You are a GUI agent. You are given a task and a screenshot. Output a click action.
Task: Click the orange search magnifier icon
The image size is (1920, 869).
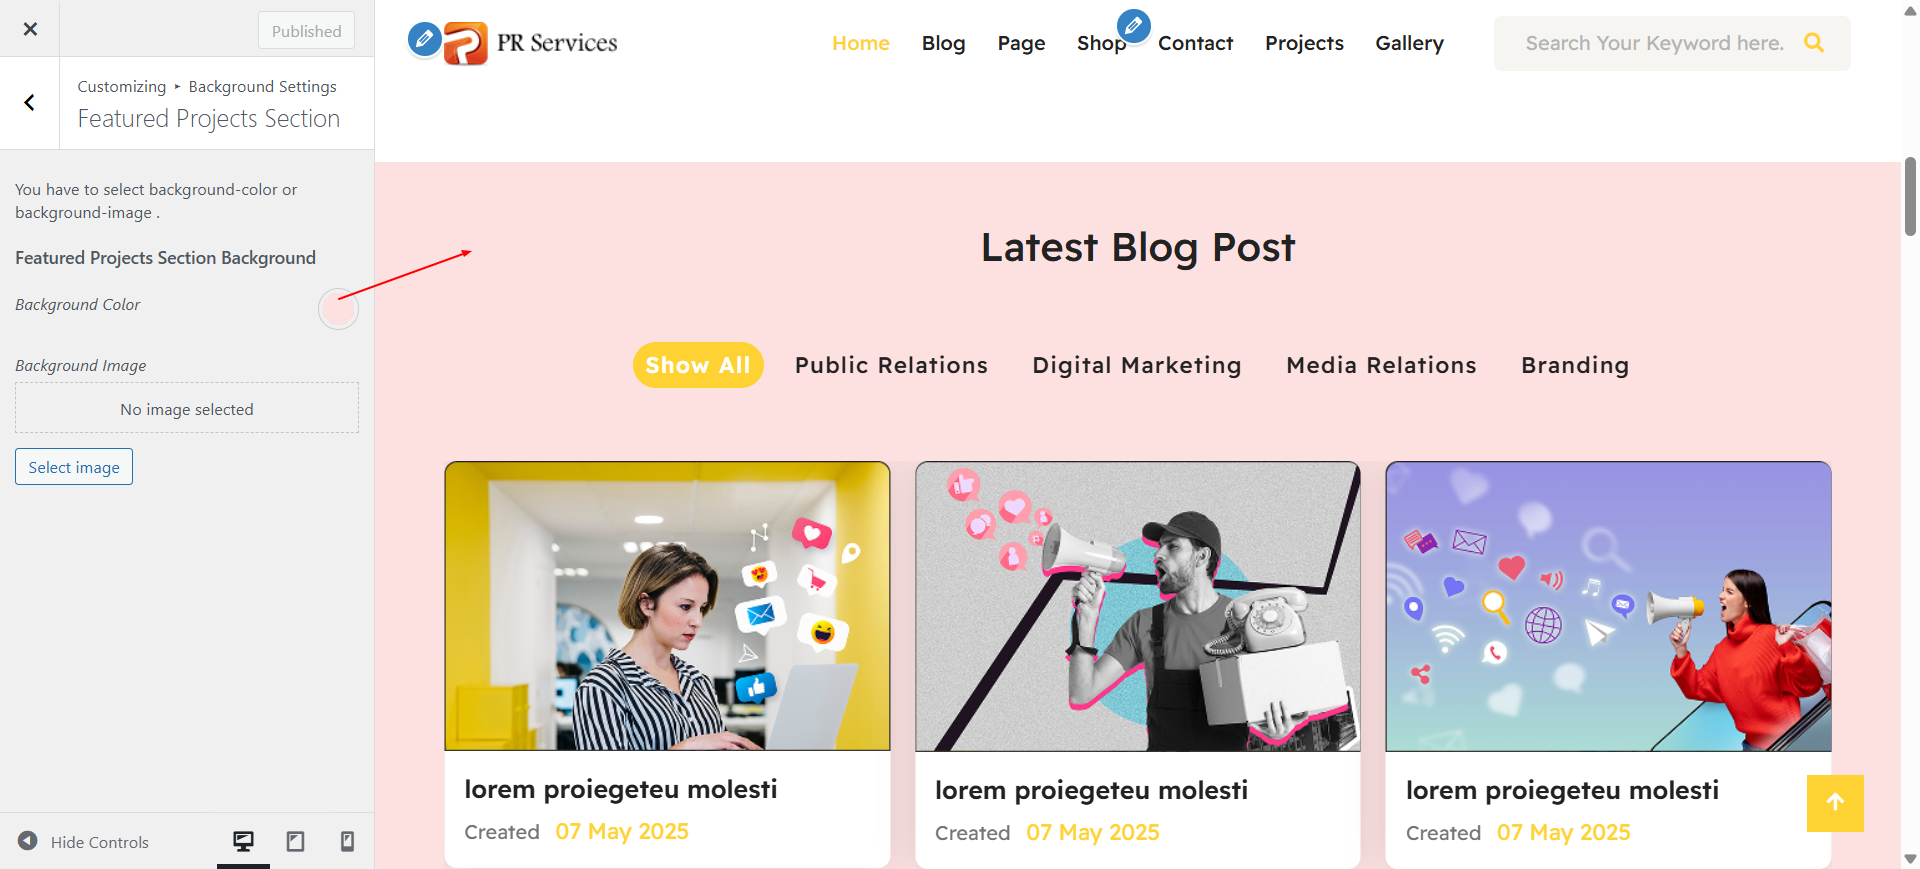point(1814,43)
